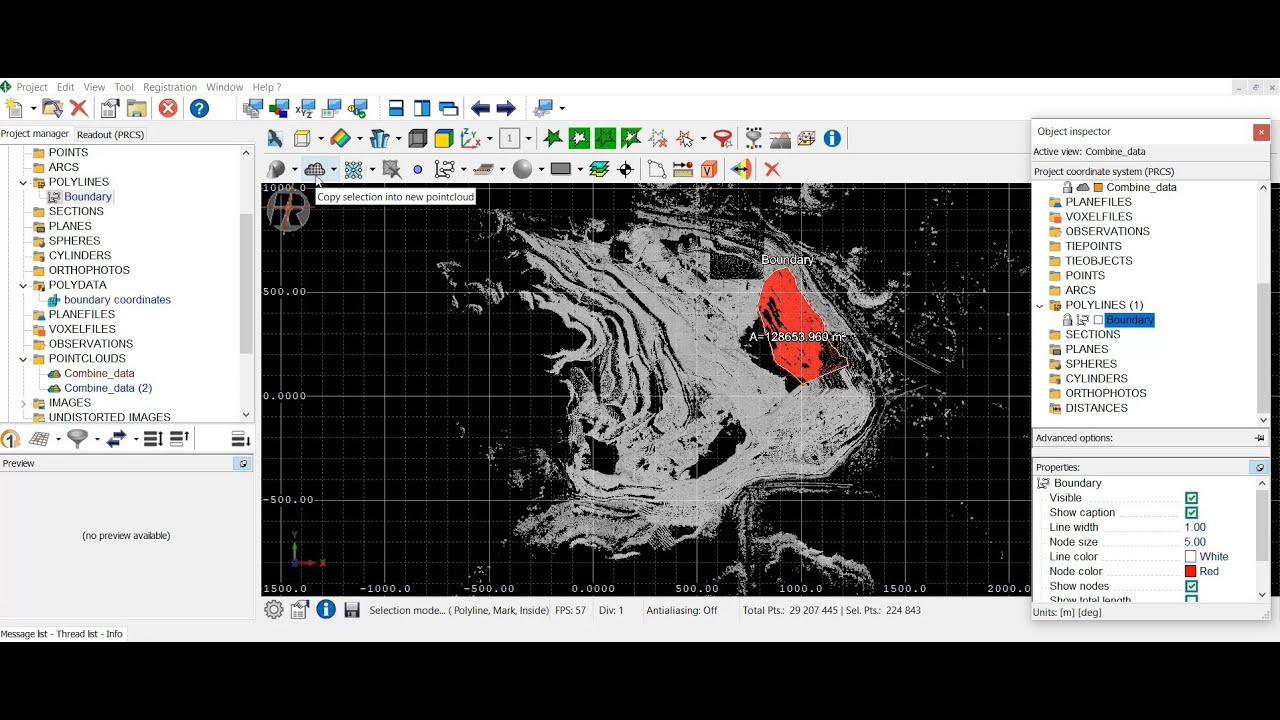
Task: Check the Boundary visibility box in Object inspector
Action: point(1098,320)
